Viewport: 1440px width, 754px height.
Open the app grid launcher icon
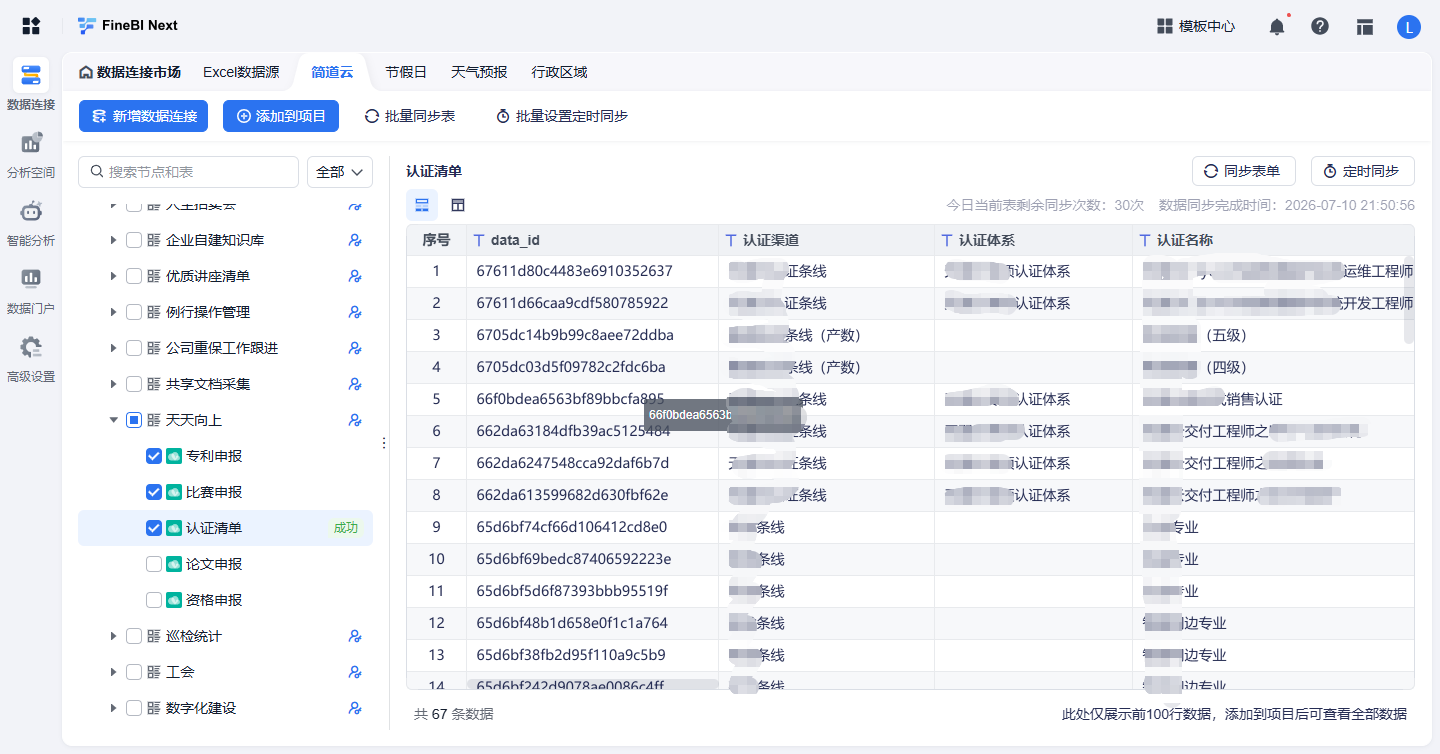pos(31,26)
